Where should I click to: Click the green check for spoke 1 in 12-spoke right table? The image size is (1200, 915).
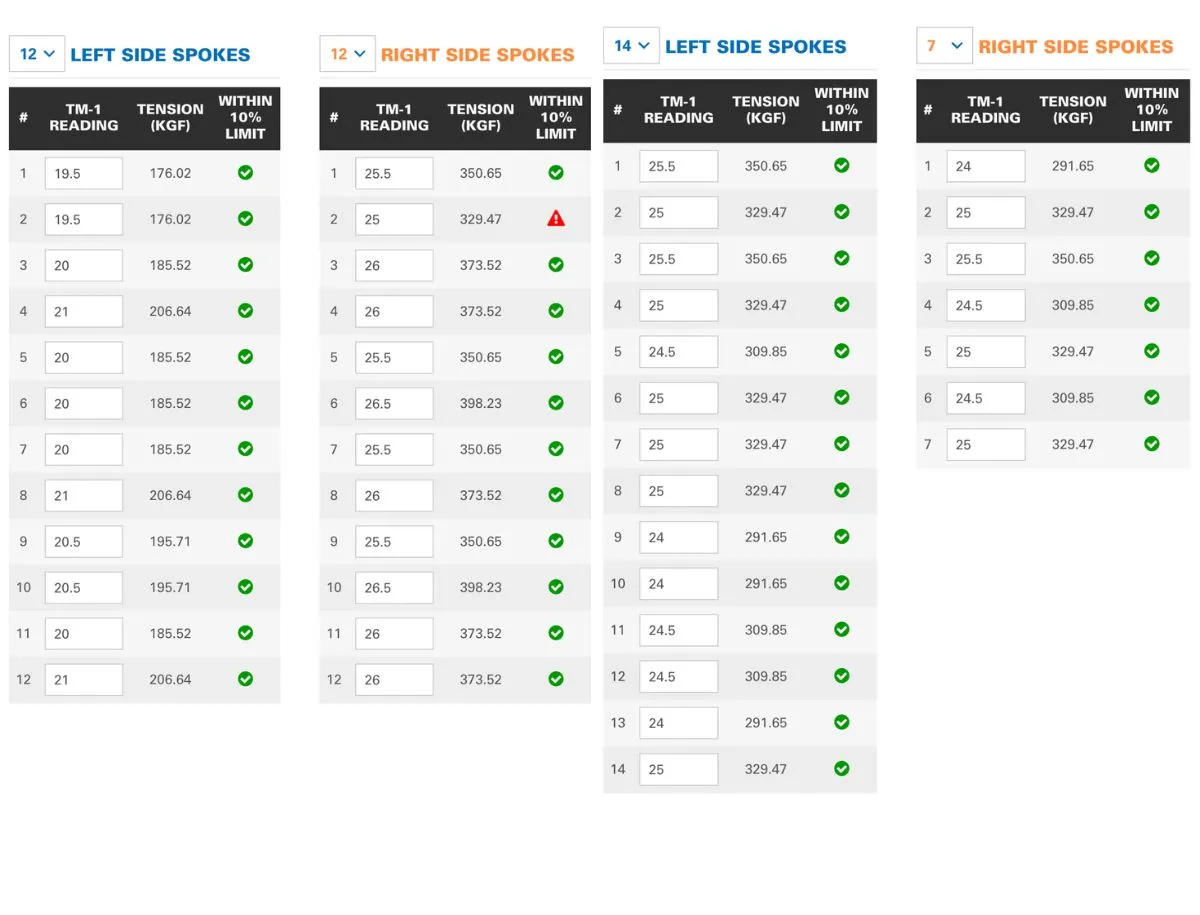coord(556,172)
